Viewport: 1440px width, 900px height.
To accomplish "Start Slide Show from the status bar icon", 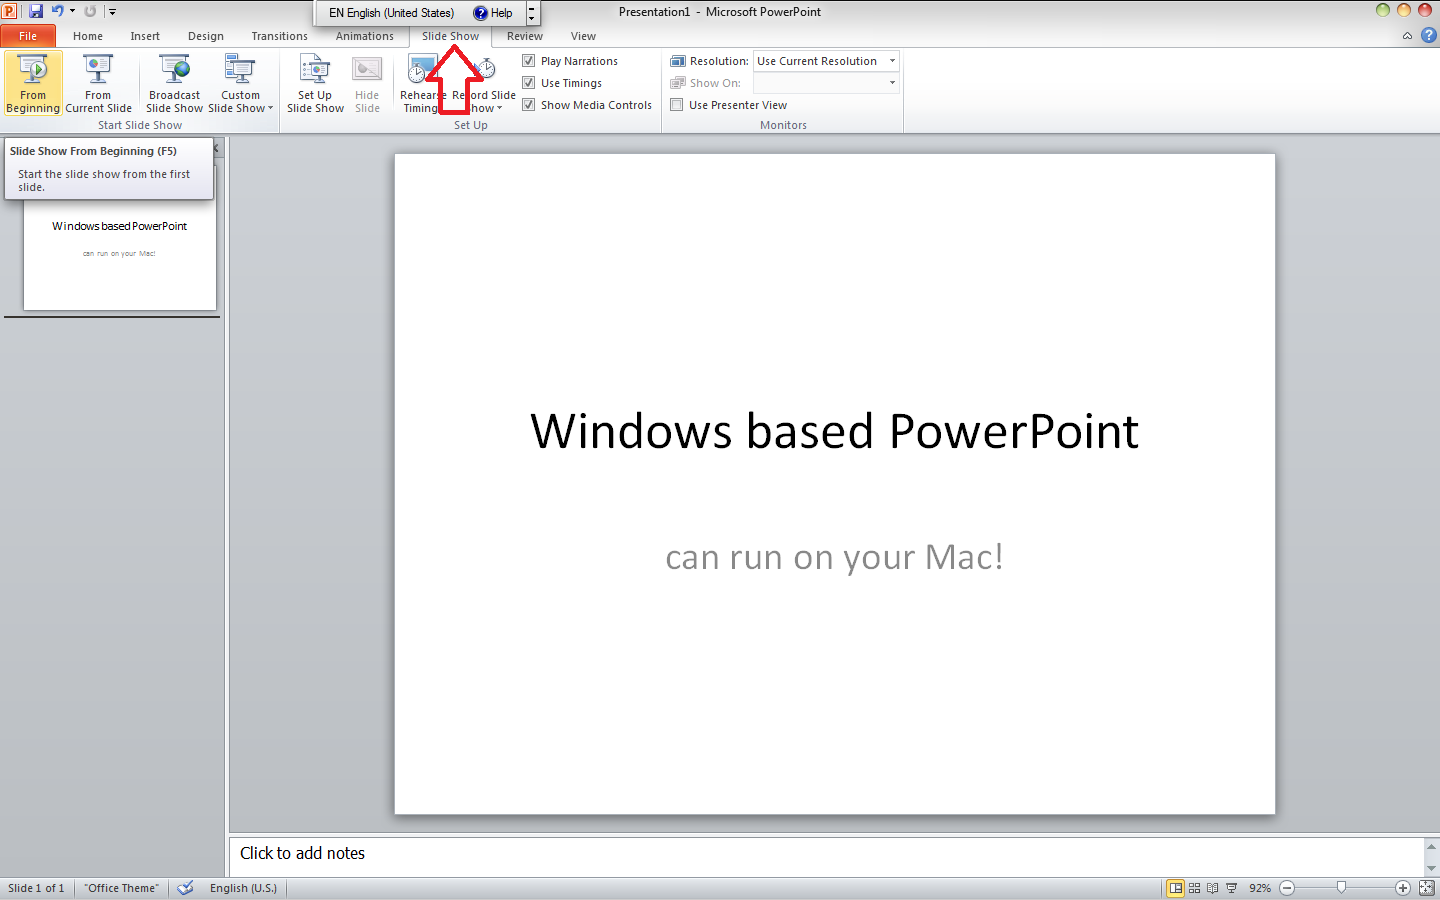I will pos(1231,888).
